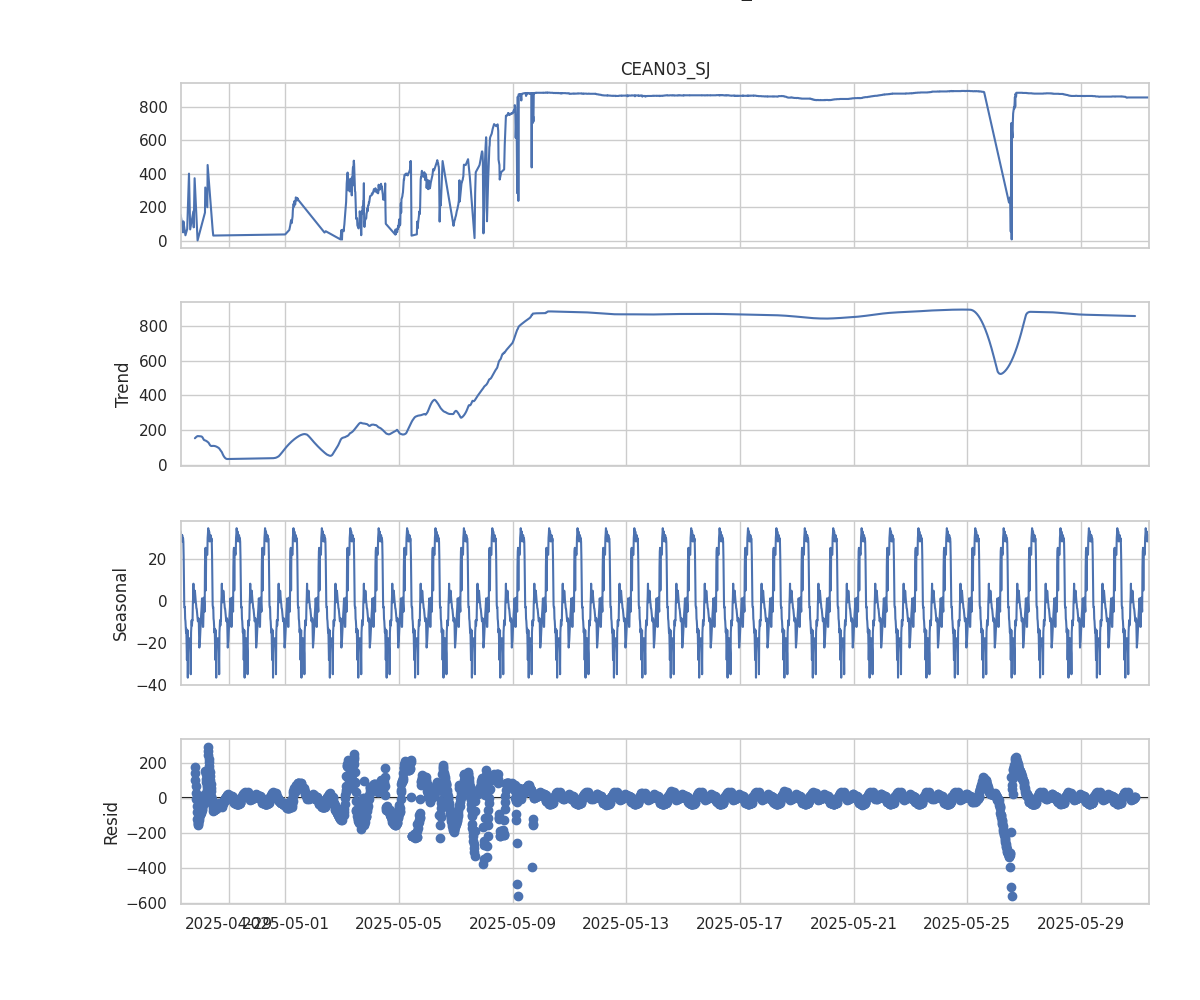Click the CEAN03_SJ chart title
Screen dimensions: 1200x1000
tap(665, 69)
